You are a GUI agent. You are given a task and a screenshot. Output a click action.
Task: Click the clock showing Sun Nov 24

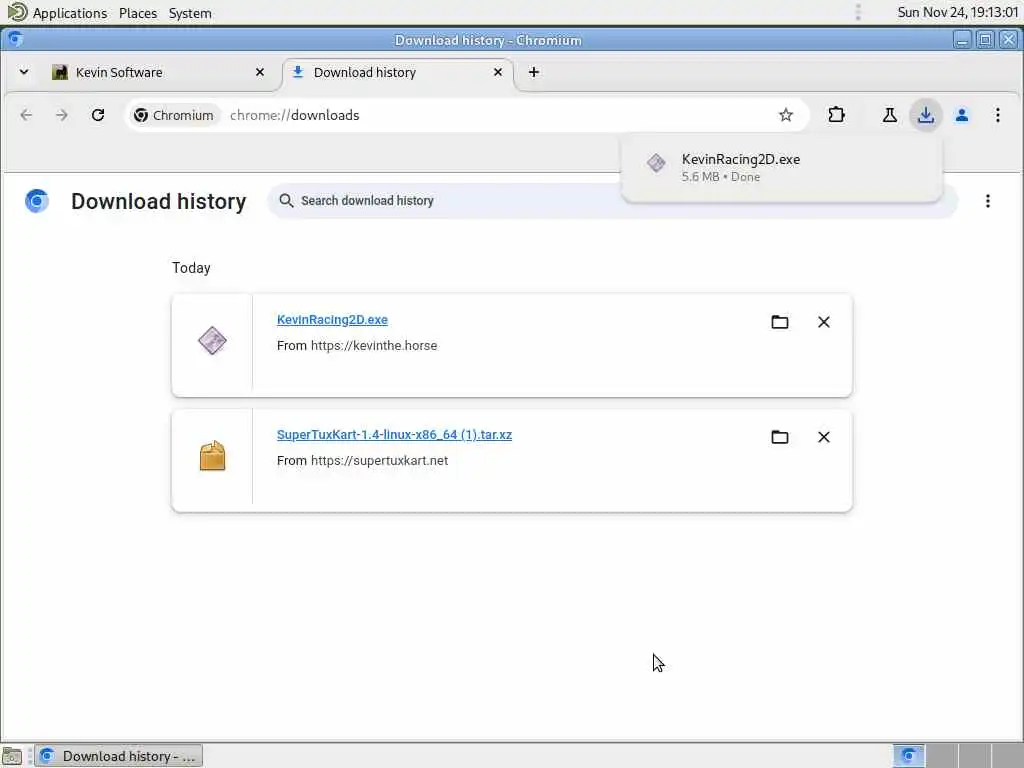pos(957,12)
